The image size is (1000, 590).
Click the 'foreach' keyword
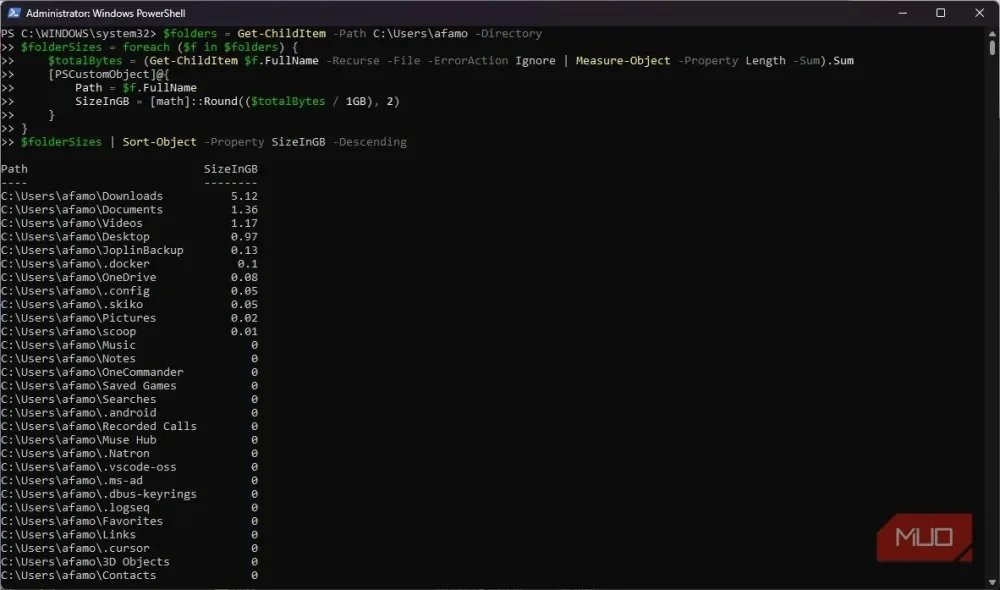146,47
